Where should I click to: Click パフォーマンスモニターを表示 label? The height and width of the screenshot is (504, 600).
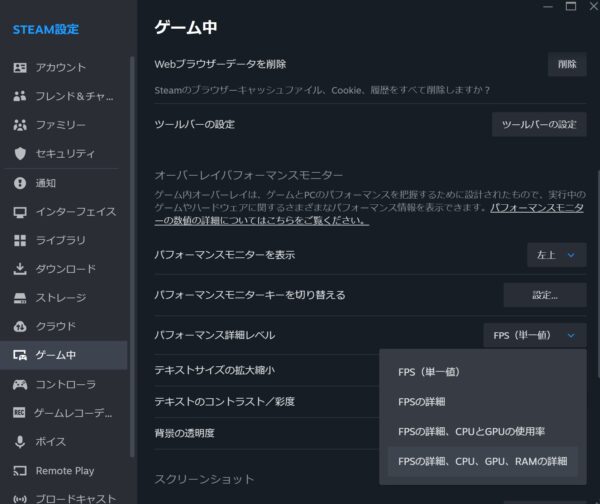click(x=225, y=255)
